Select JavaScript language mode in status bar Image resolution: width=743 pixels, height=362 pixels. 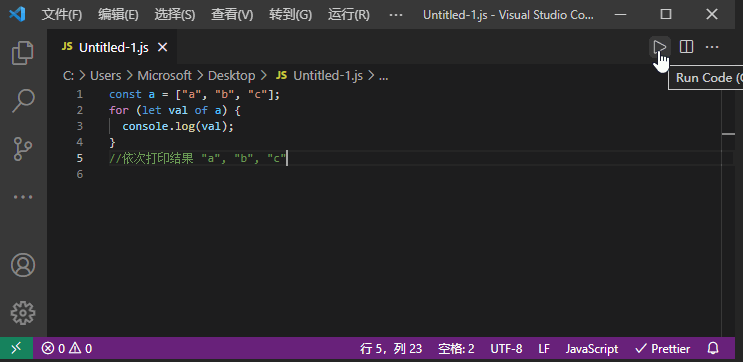click(592, 349)
